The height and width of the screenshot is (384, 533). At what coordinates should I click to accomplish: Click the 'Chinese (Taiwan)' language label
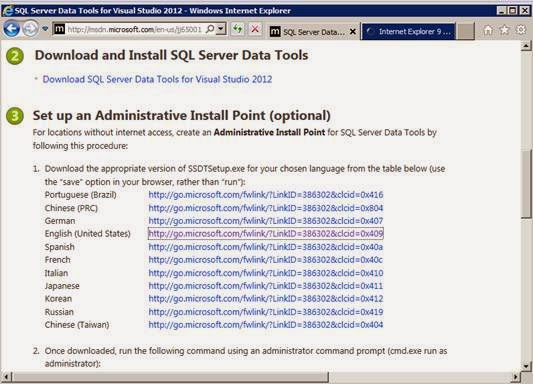[77, 325]
